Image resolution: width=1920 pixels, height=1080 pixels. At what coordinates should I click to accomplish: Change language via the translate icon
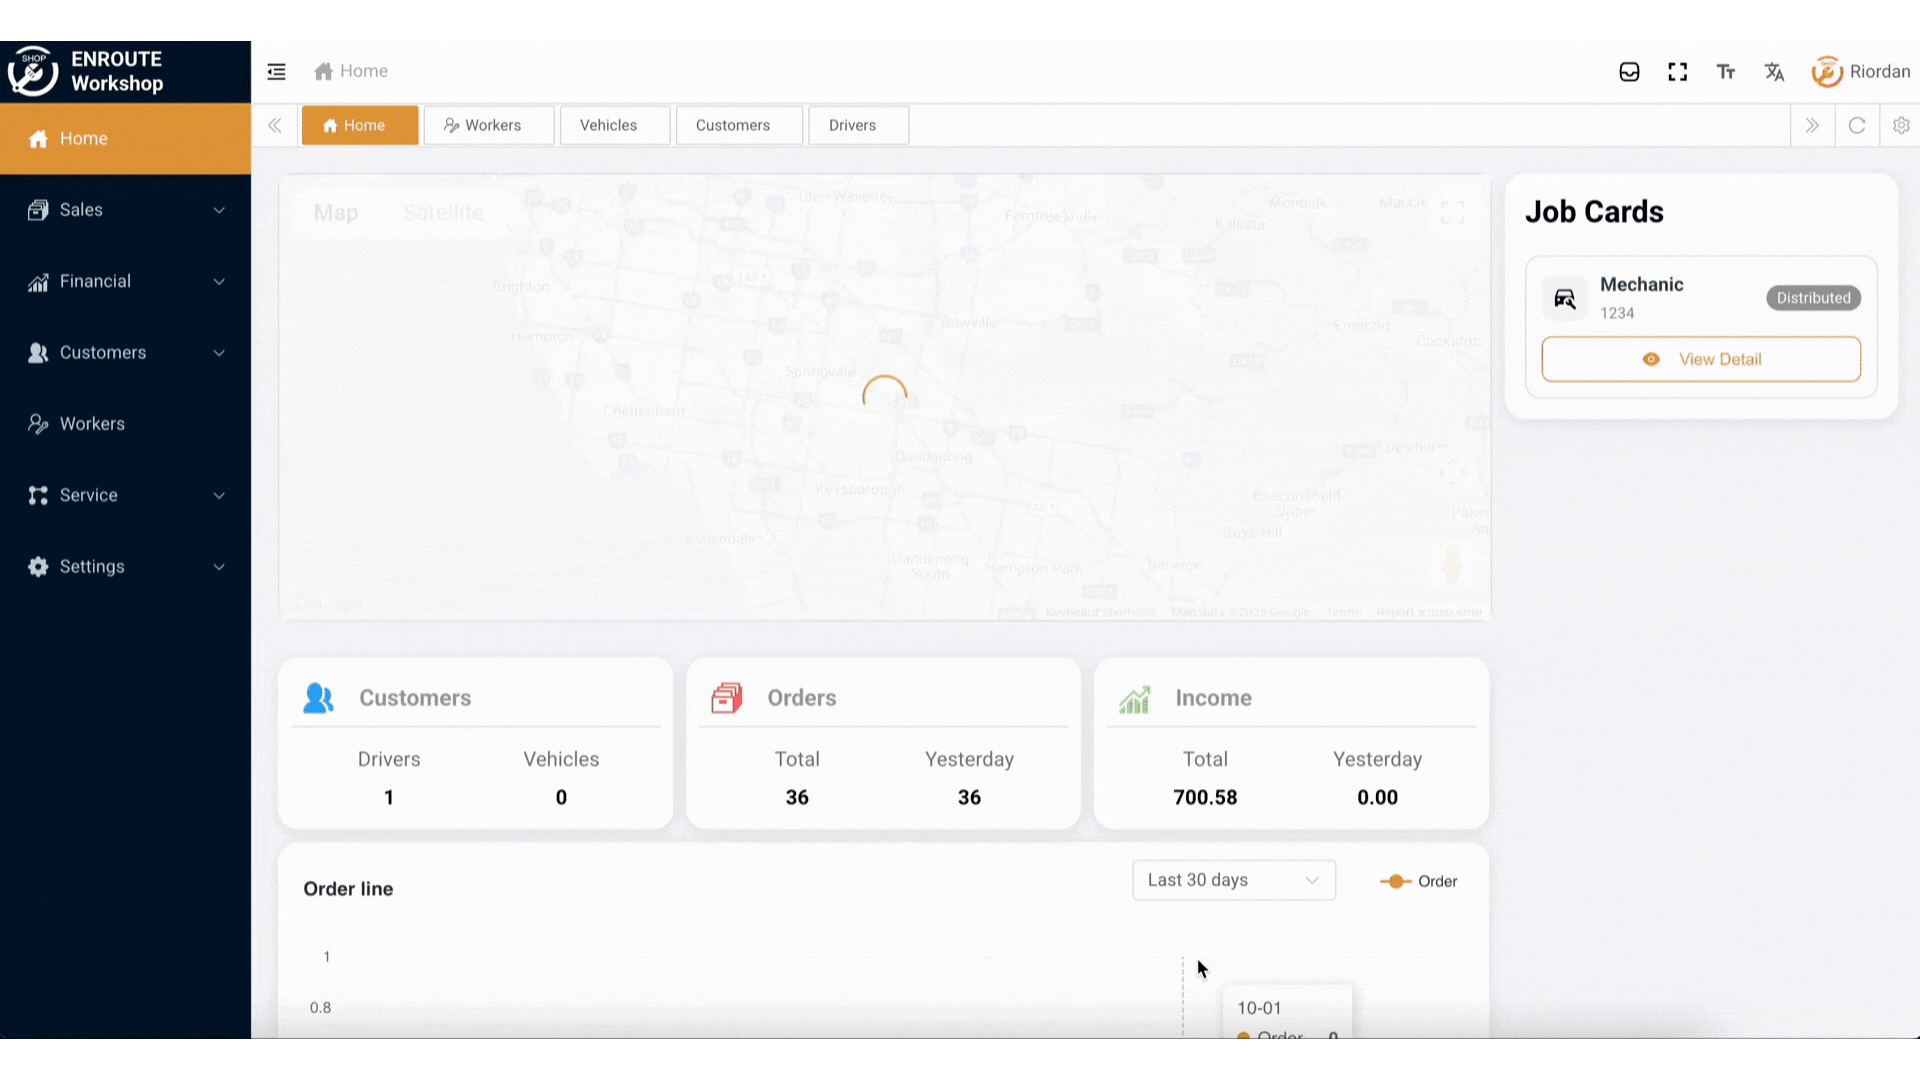tap(1774, 71)
